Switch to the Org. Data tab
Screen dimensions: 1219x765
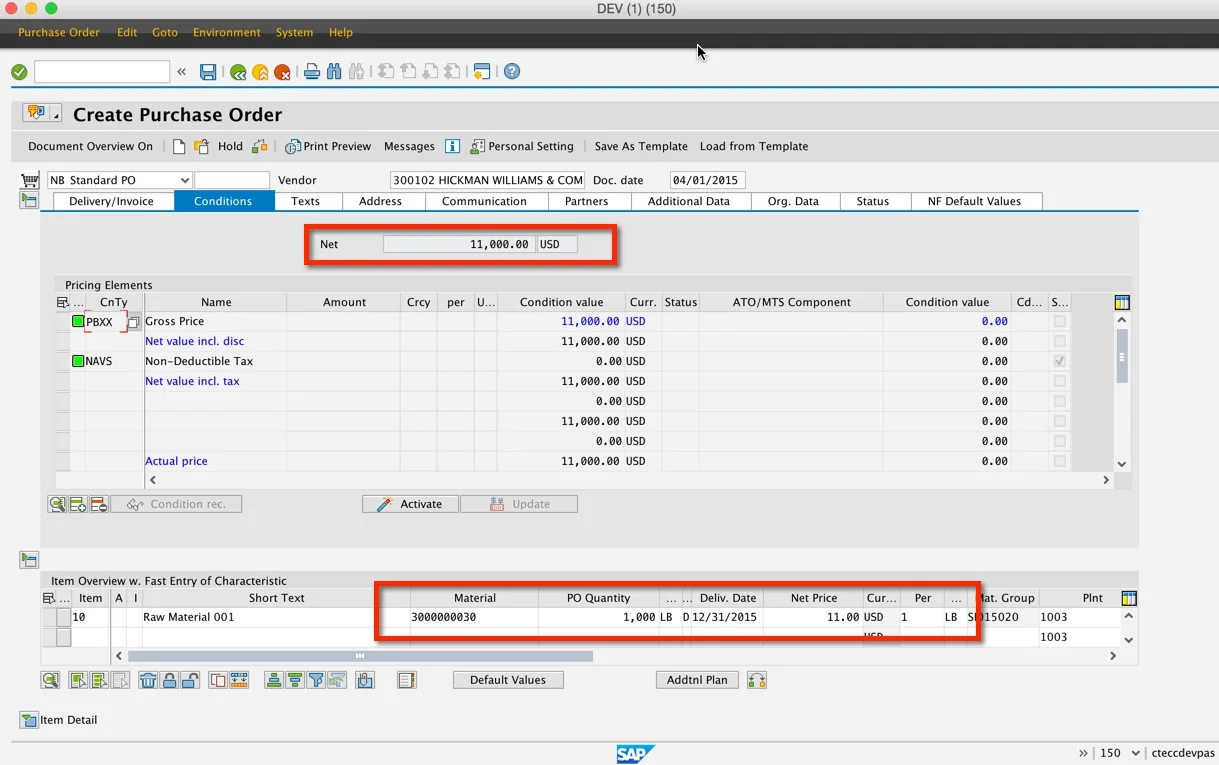coord(793,201)
